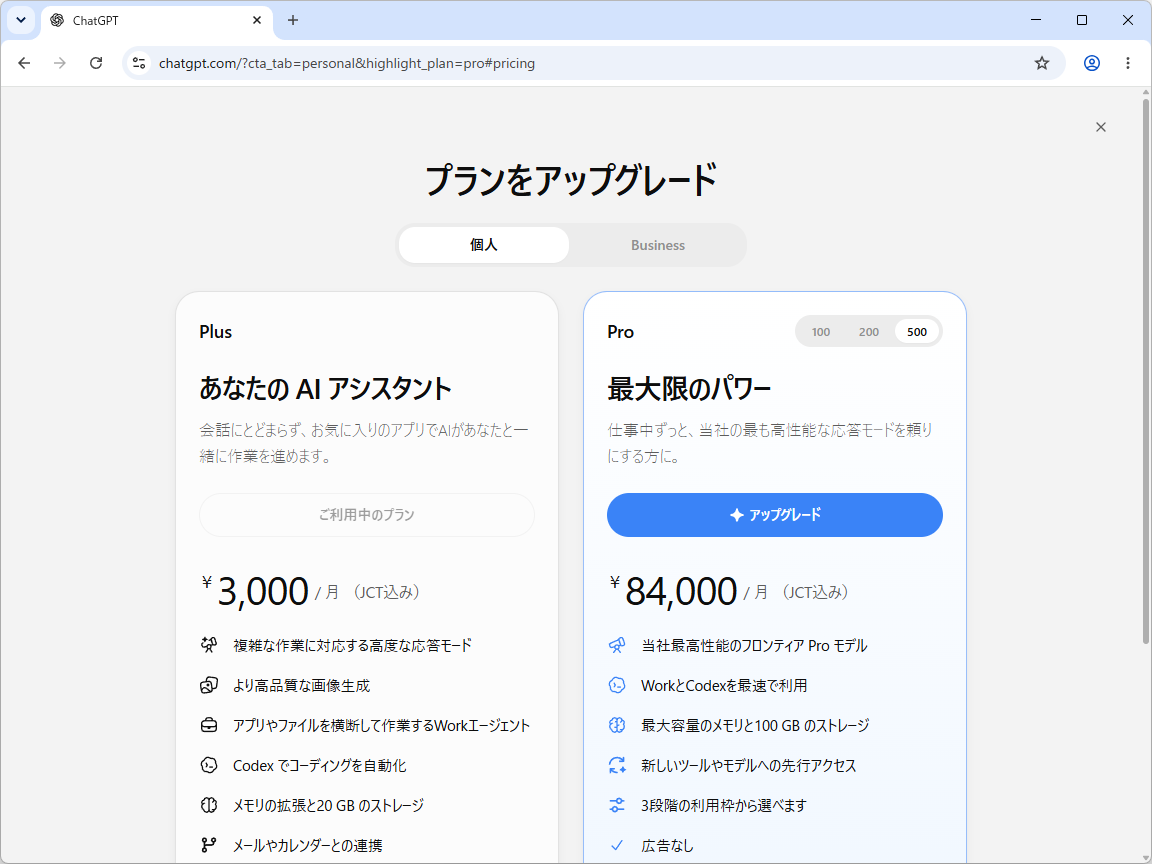Click the address bar URL
This screenshot has width=1152, height=864.
tap(347, 63)
